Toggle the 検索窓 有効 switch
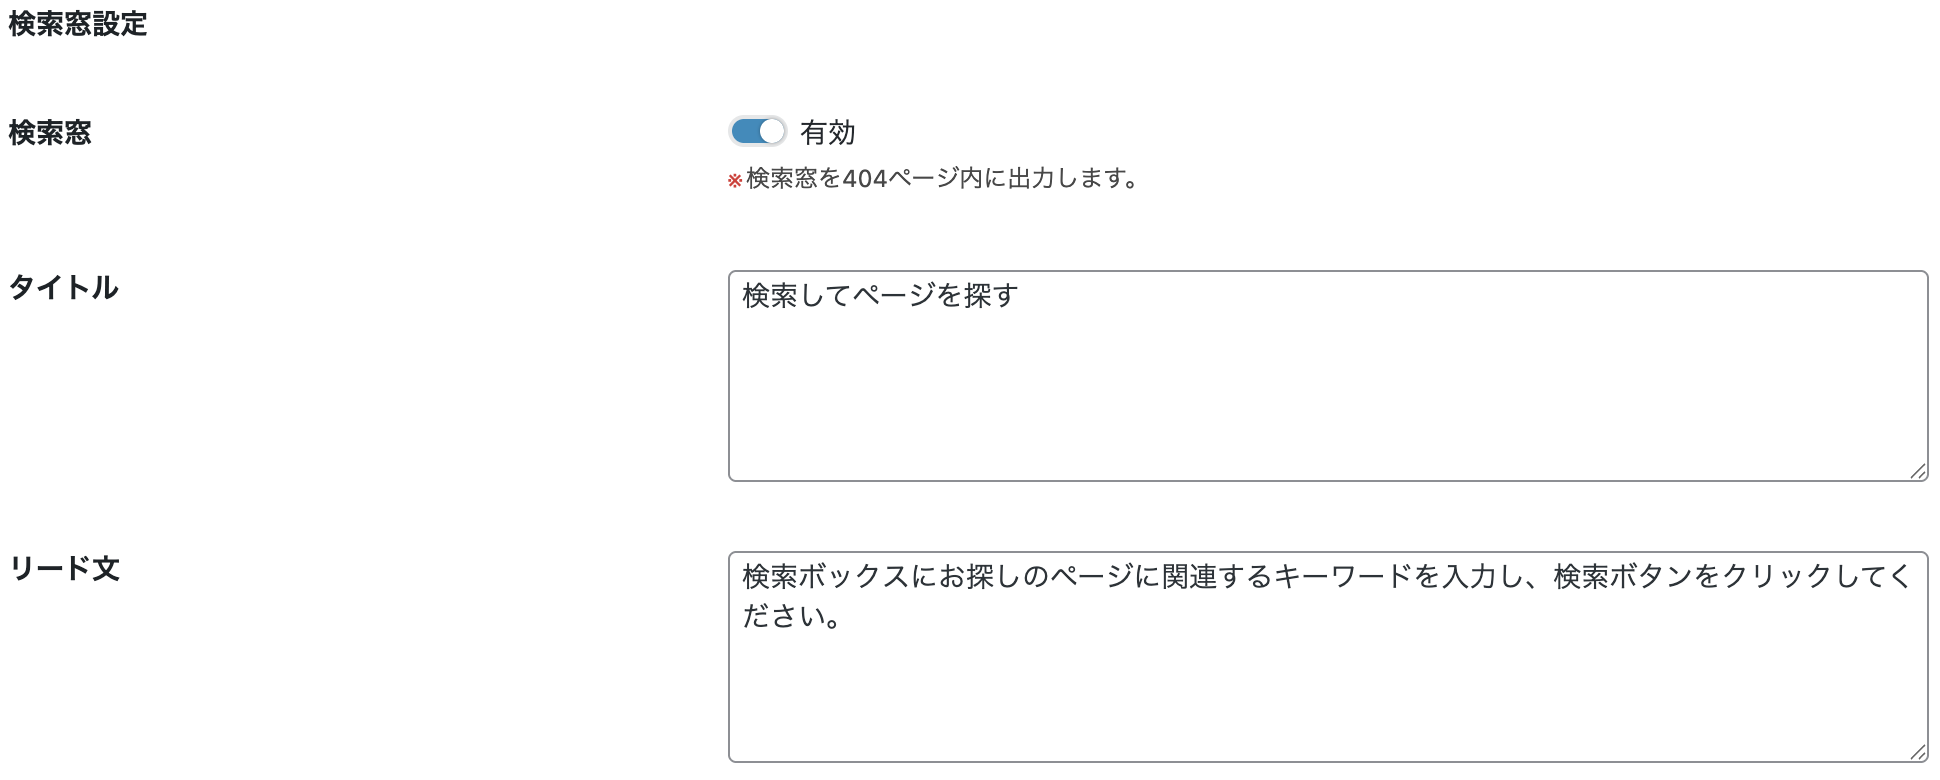Image resolution: width=1940 pixels, height=780 pixels. coord(757,132)
